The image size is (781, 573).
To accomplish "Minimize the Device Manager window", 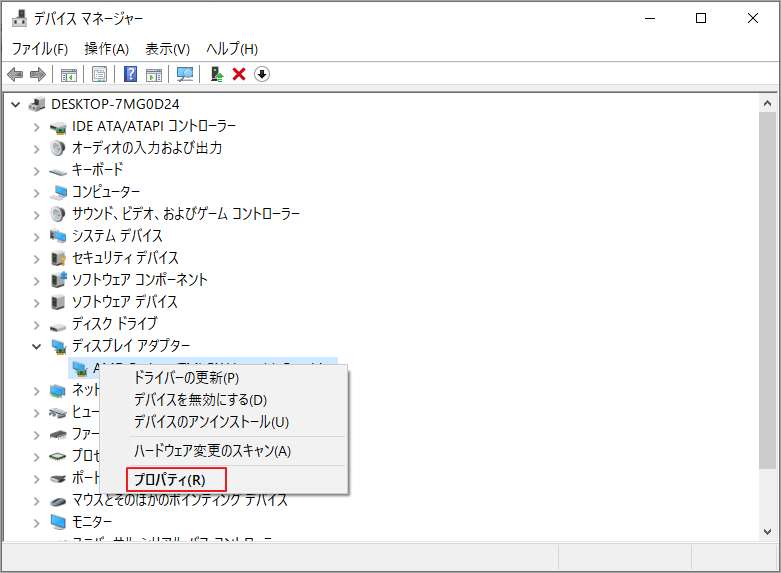I will (x=650, y=18).
